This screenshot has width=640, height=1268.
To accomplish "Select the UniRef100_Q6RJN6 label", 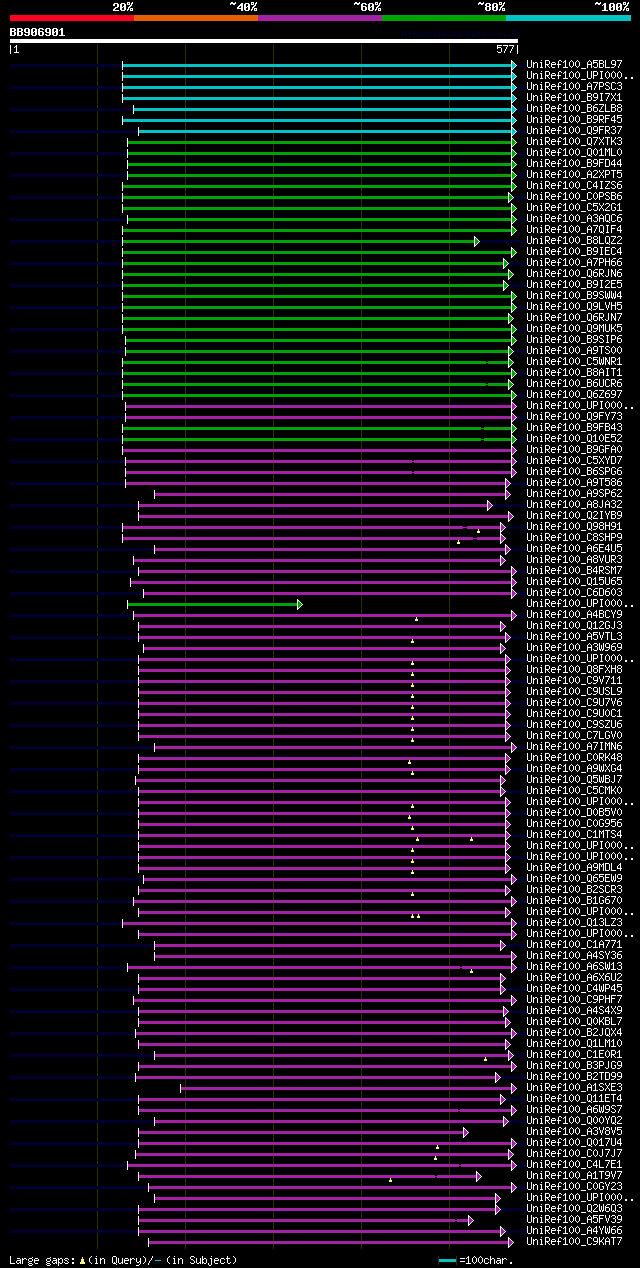I will pos(574,274).
